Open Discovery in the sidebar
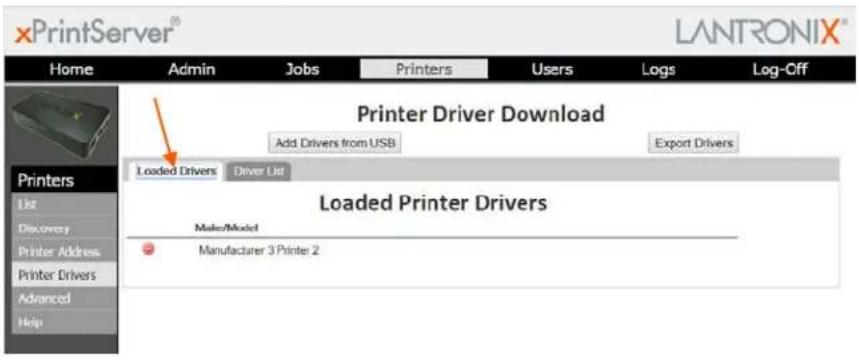 (x=64, y=228)
